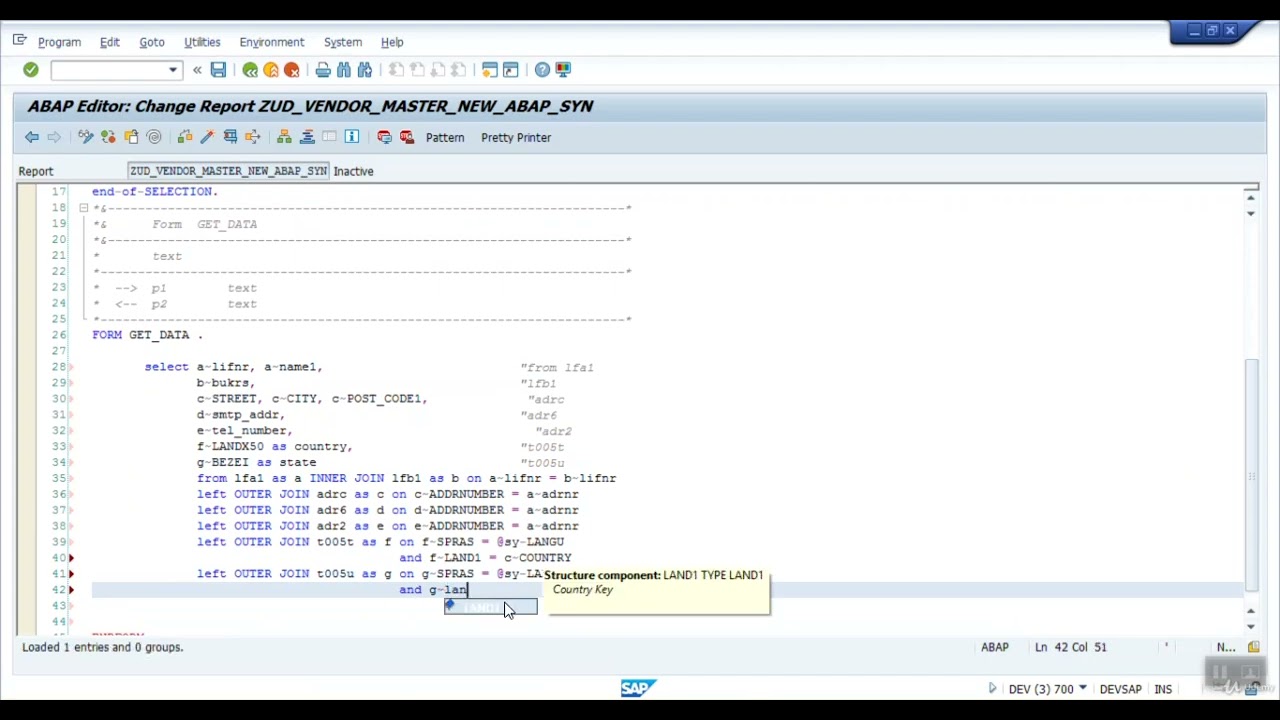Open the Program menu
Viewport: 1280px width, 720px height.
59,42
